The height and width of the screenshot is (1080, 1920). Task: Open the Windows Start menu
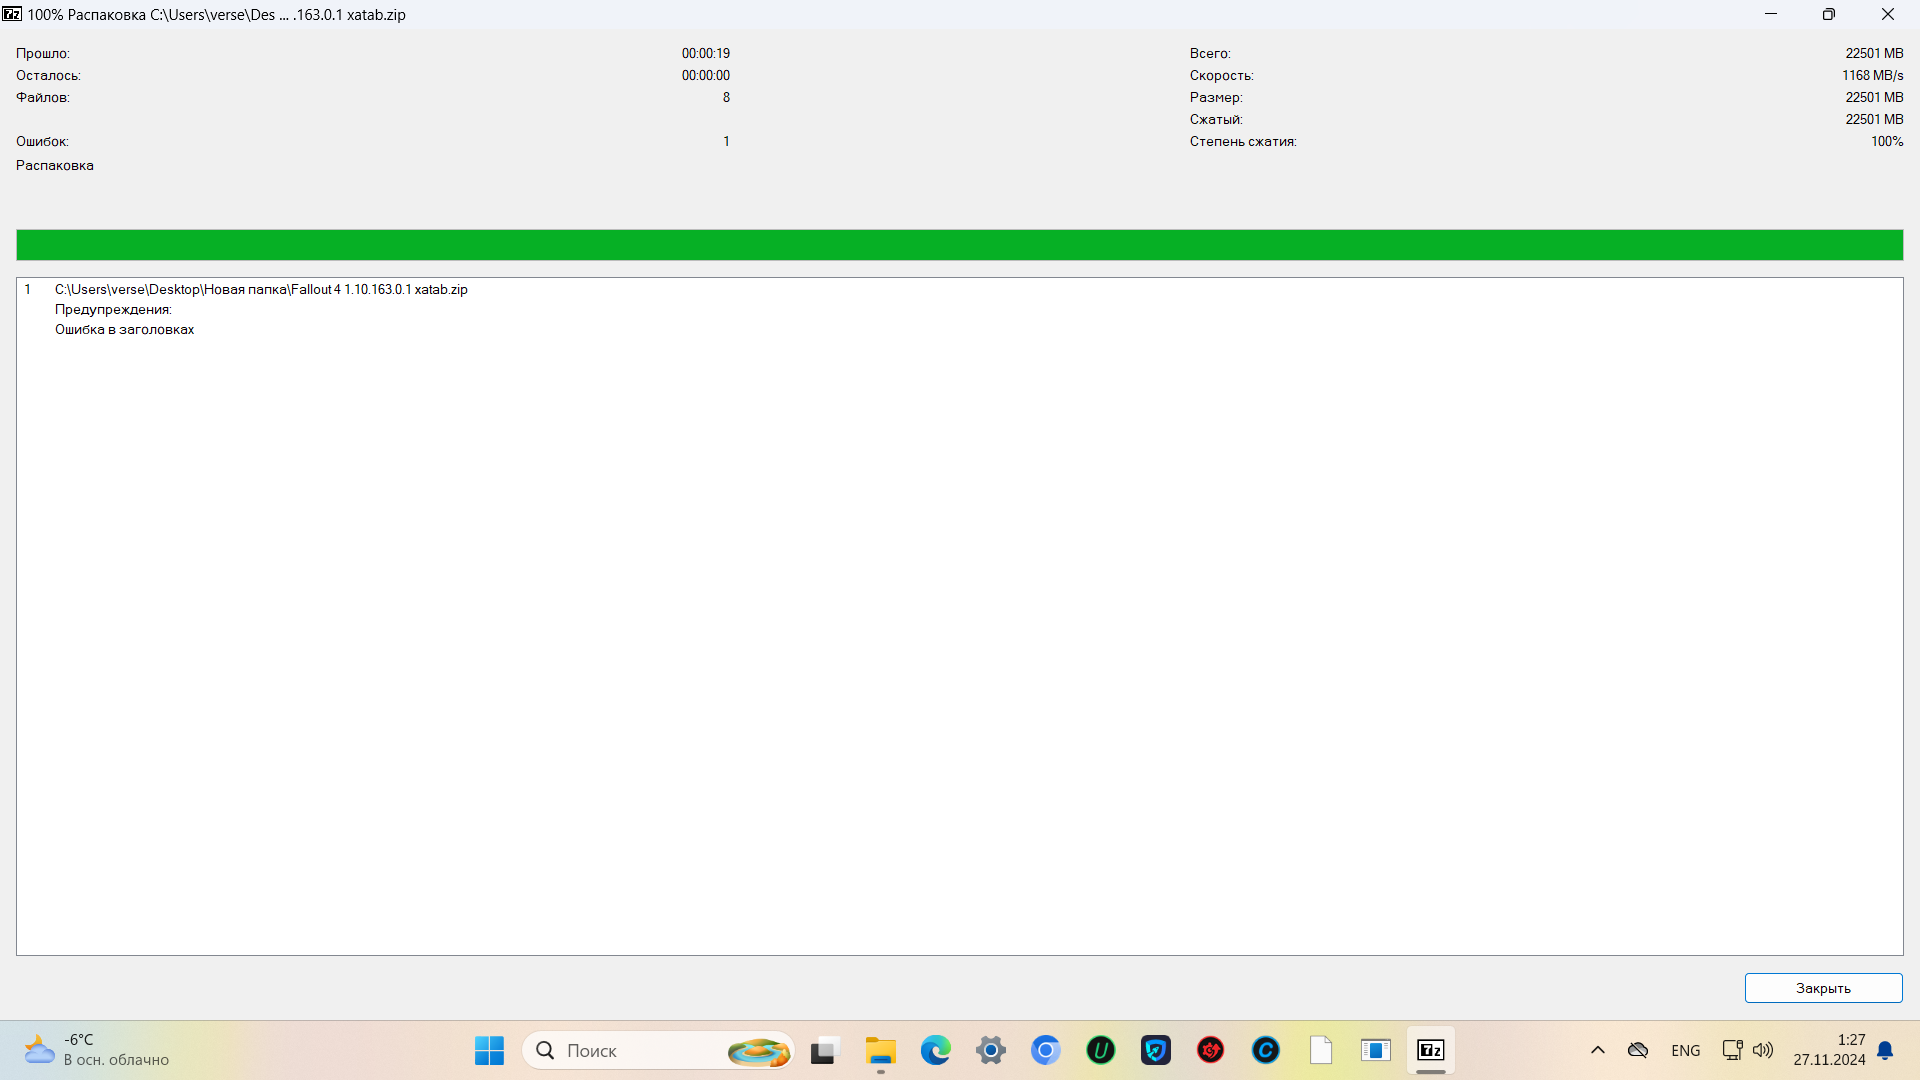click(x=489, y=1050)
